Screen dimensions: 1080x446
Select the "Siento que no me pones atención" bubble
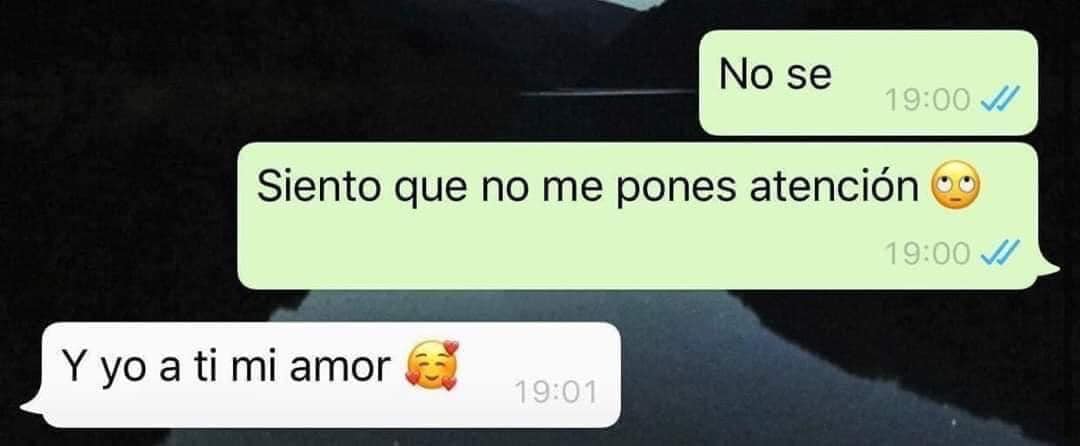click(637, 215)
